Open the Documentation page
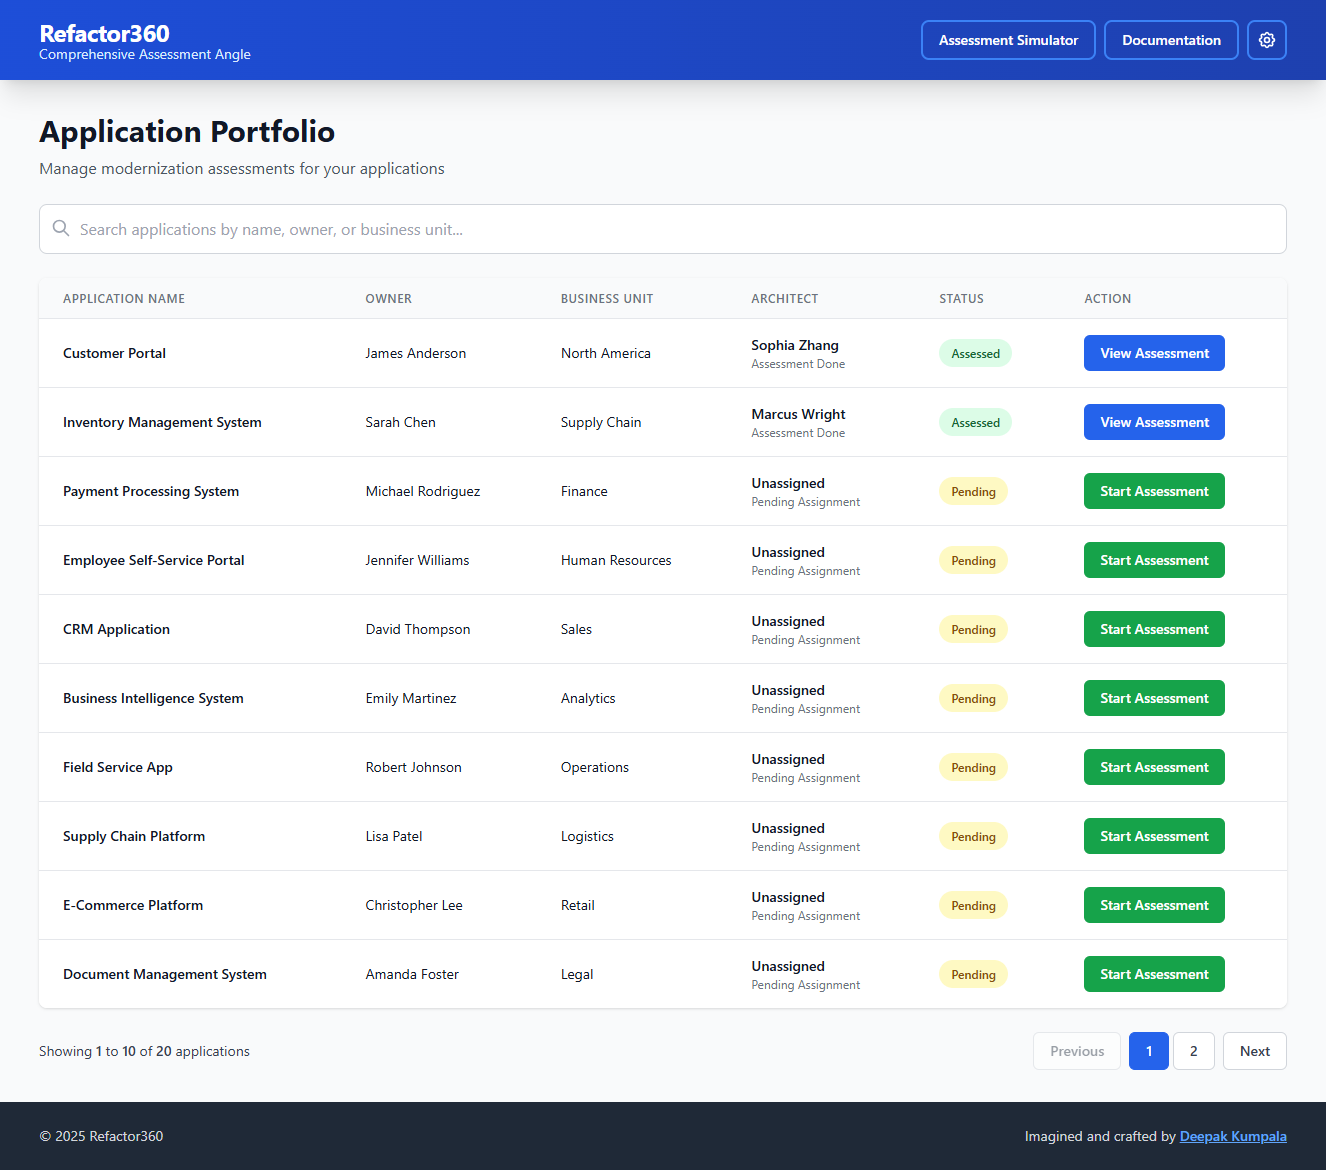Image resolution: width=1326 pixels, height=1170 pixels. [x=1170, y=40]
